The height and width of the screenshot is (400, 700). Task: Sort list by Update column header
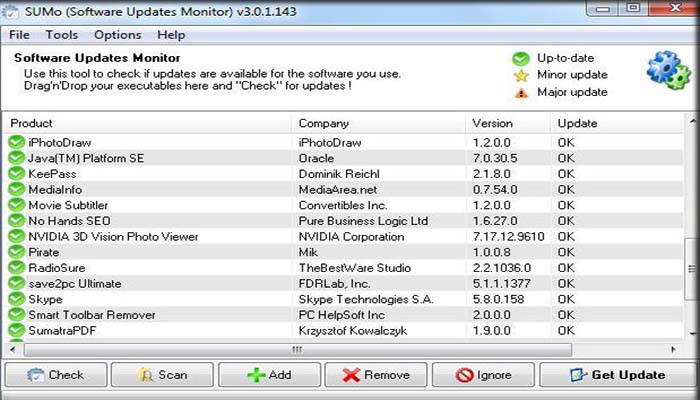tap(617, 123)
